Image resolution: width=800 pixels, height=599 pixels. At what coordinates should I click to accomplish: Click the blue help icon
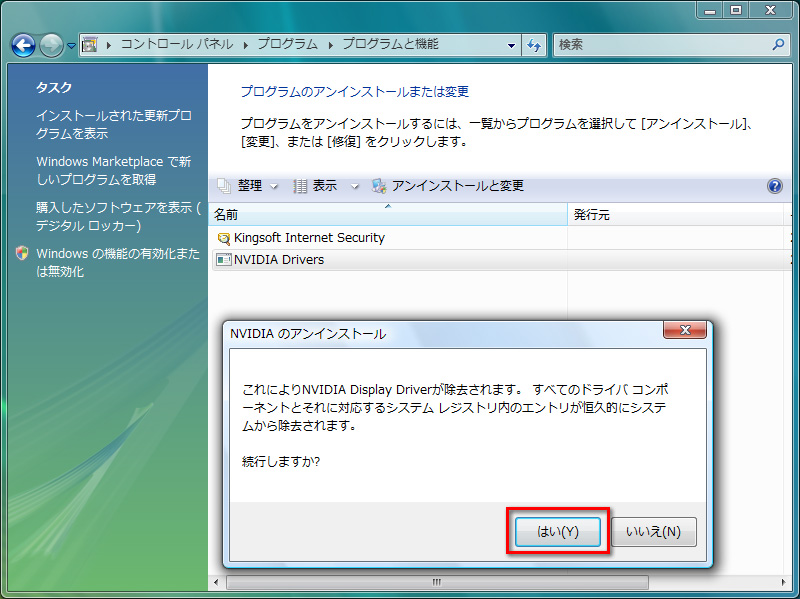[774, 186]
